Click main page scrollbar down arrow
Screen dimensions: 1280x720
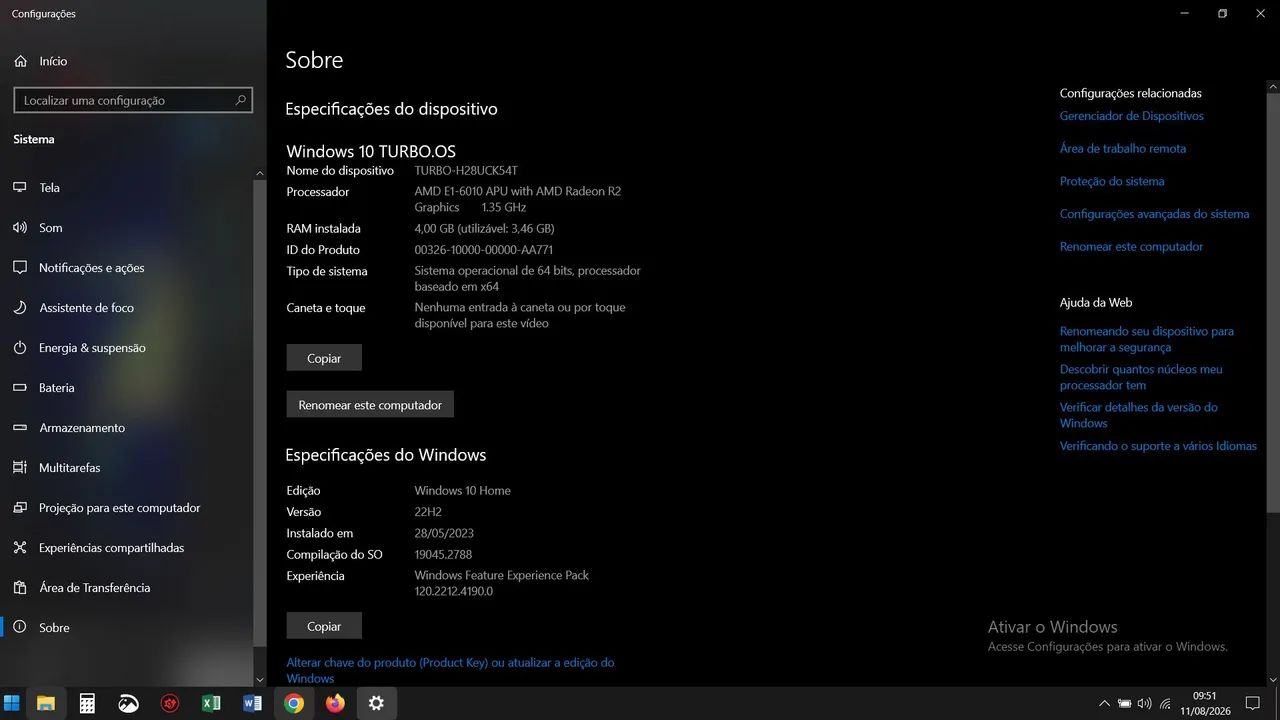(x=1273, y=680)
